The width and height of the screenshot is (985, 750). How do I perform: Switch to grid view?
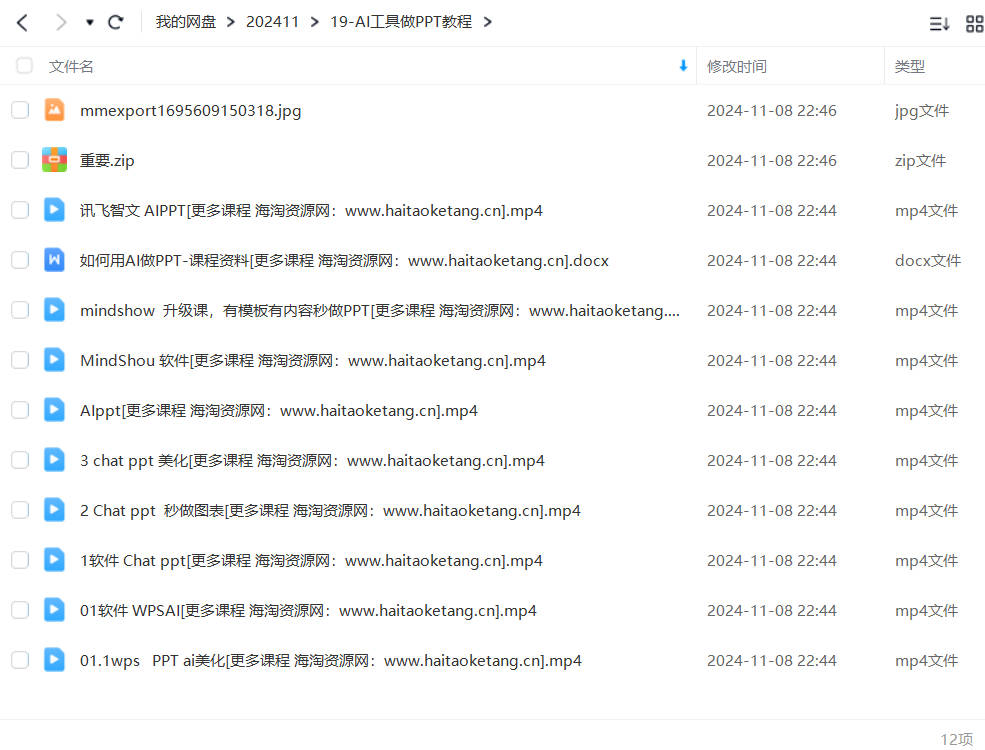pyautogui.click(x=974, y=24)
